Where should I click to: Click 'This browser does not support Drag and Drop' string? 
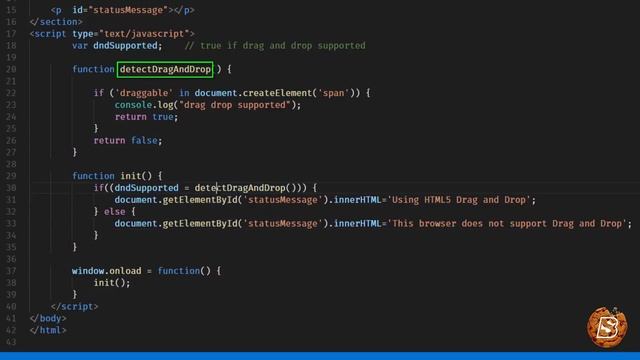[x=507, y=223]
